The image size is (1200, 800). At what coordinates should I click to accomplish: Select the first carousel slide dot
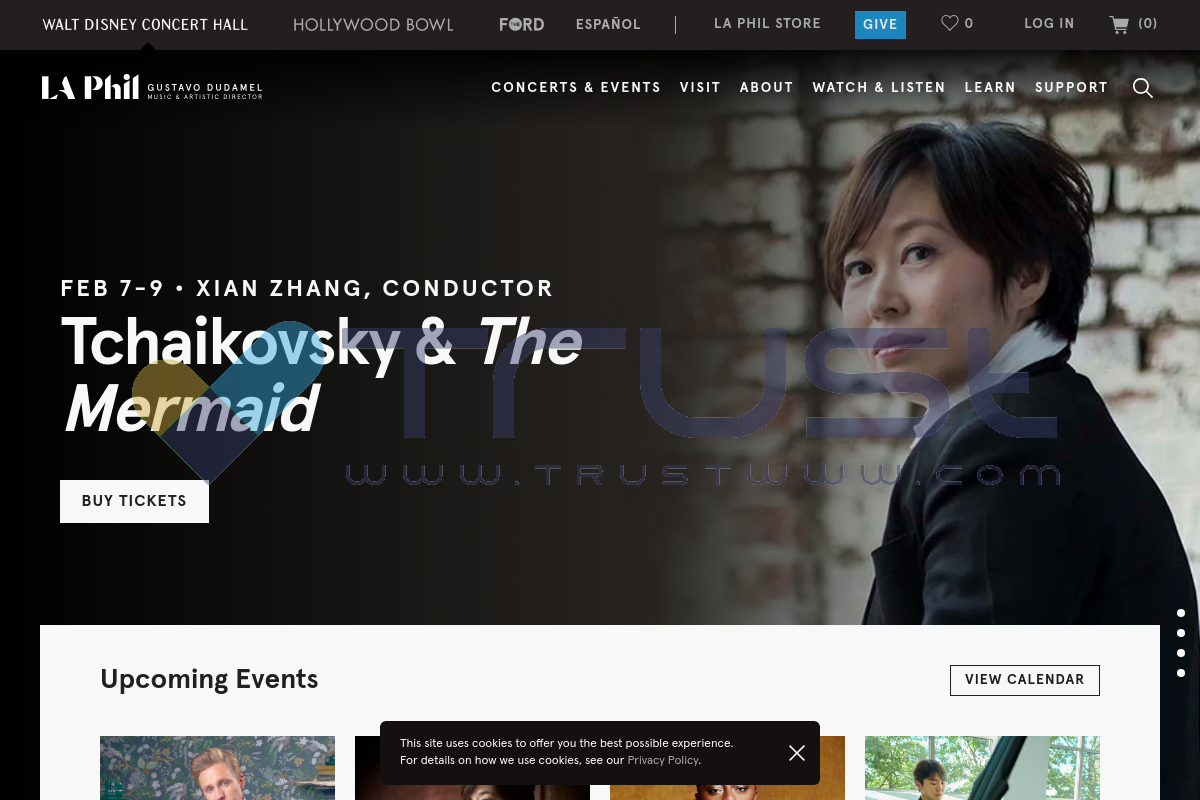(1181, 613)
